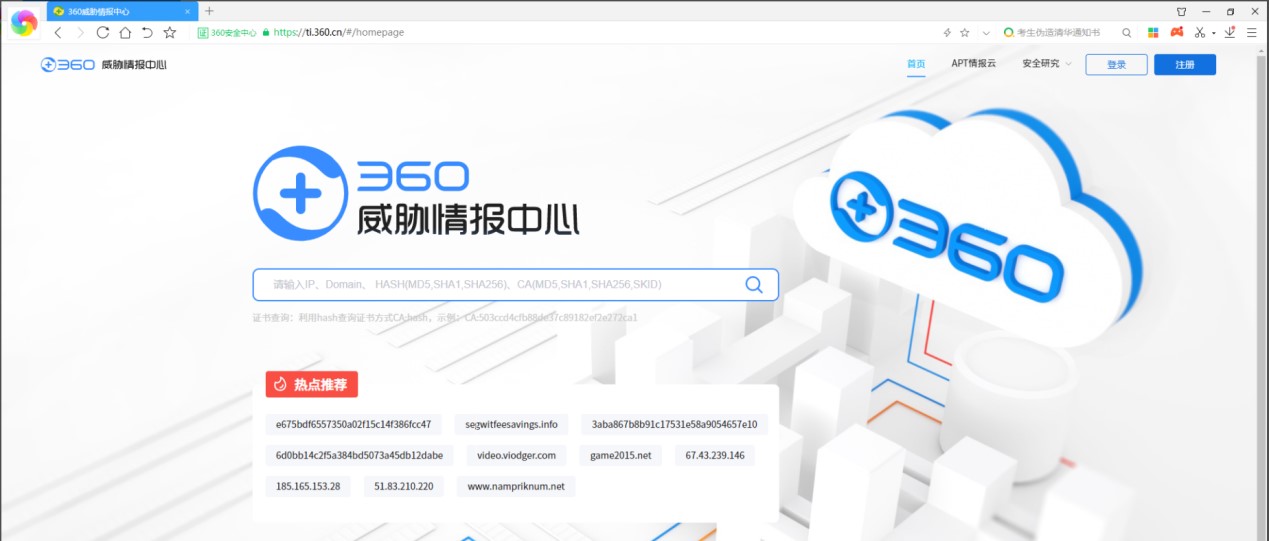This screenshot has height=541, width=1269.
Task: Select hash 3aba867b8b91c17531e58a9054657e10
Action: pos(674,424)
